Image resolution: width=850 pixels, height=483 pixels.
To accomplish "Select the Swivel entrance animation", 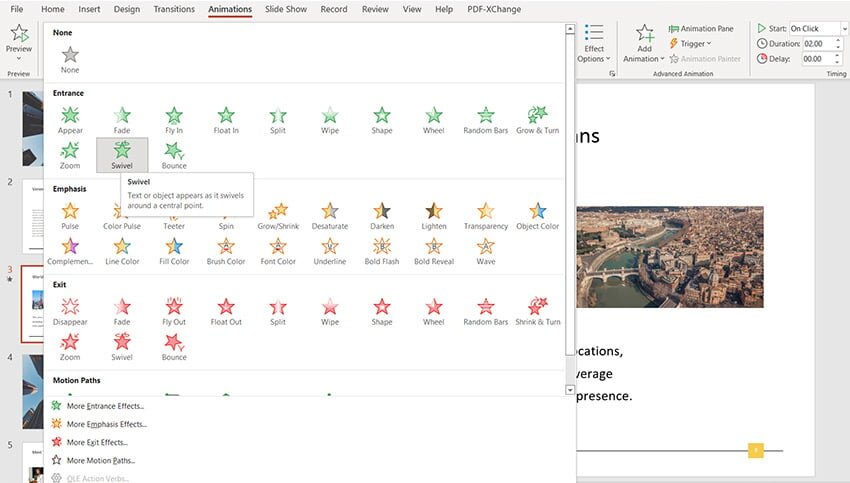I will [122, 154].
